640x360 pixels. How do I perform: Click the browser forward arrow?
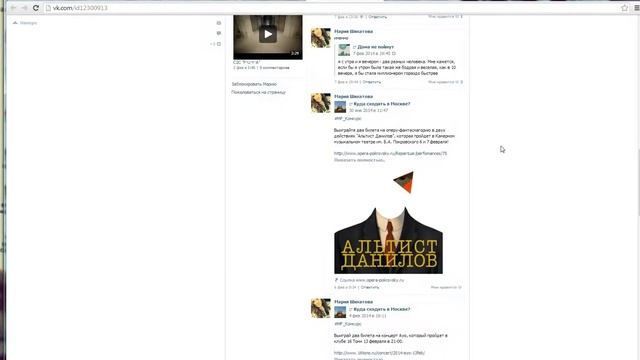pyautogui.click(x=24, y=8)
